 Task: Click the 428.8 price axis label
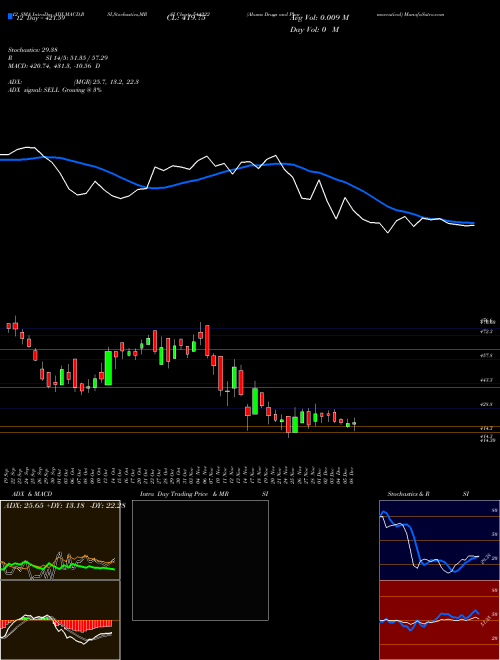click(484, 405)
